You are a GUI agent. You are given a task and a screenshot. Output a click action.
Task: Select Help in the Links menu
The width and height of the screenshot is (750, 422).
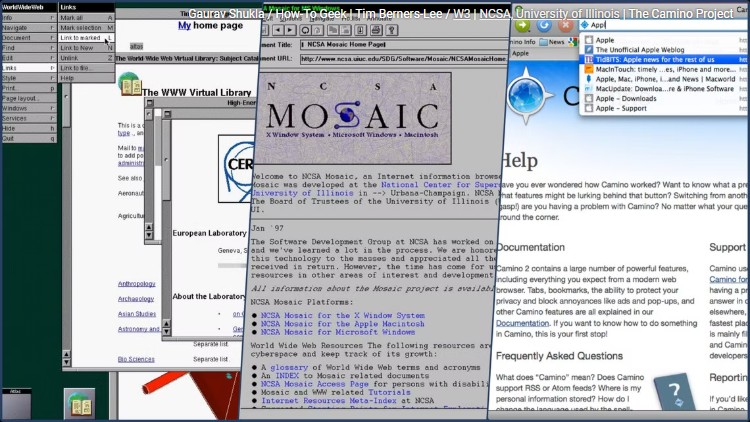click(87, 78)
